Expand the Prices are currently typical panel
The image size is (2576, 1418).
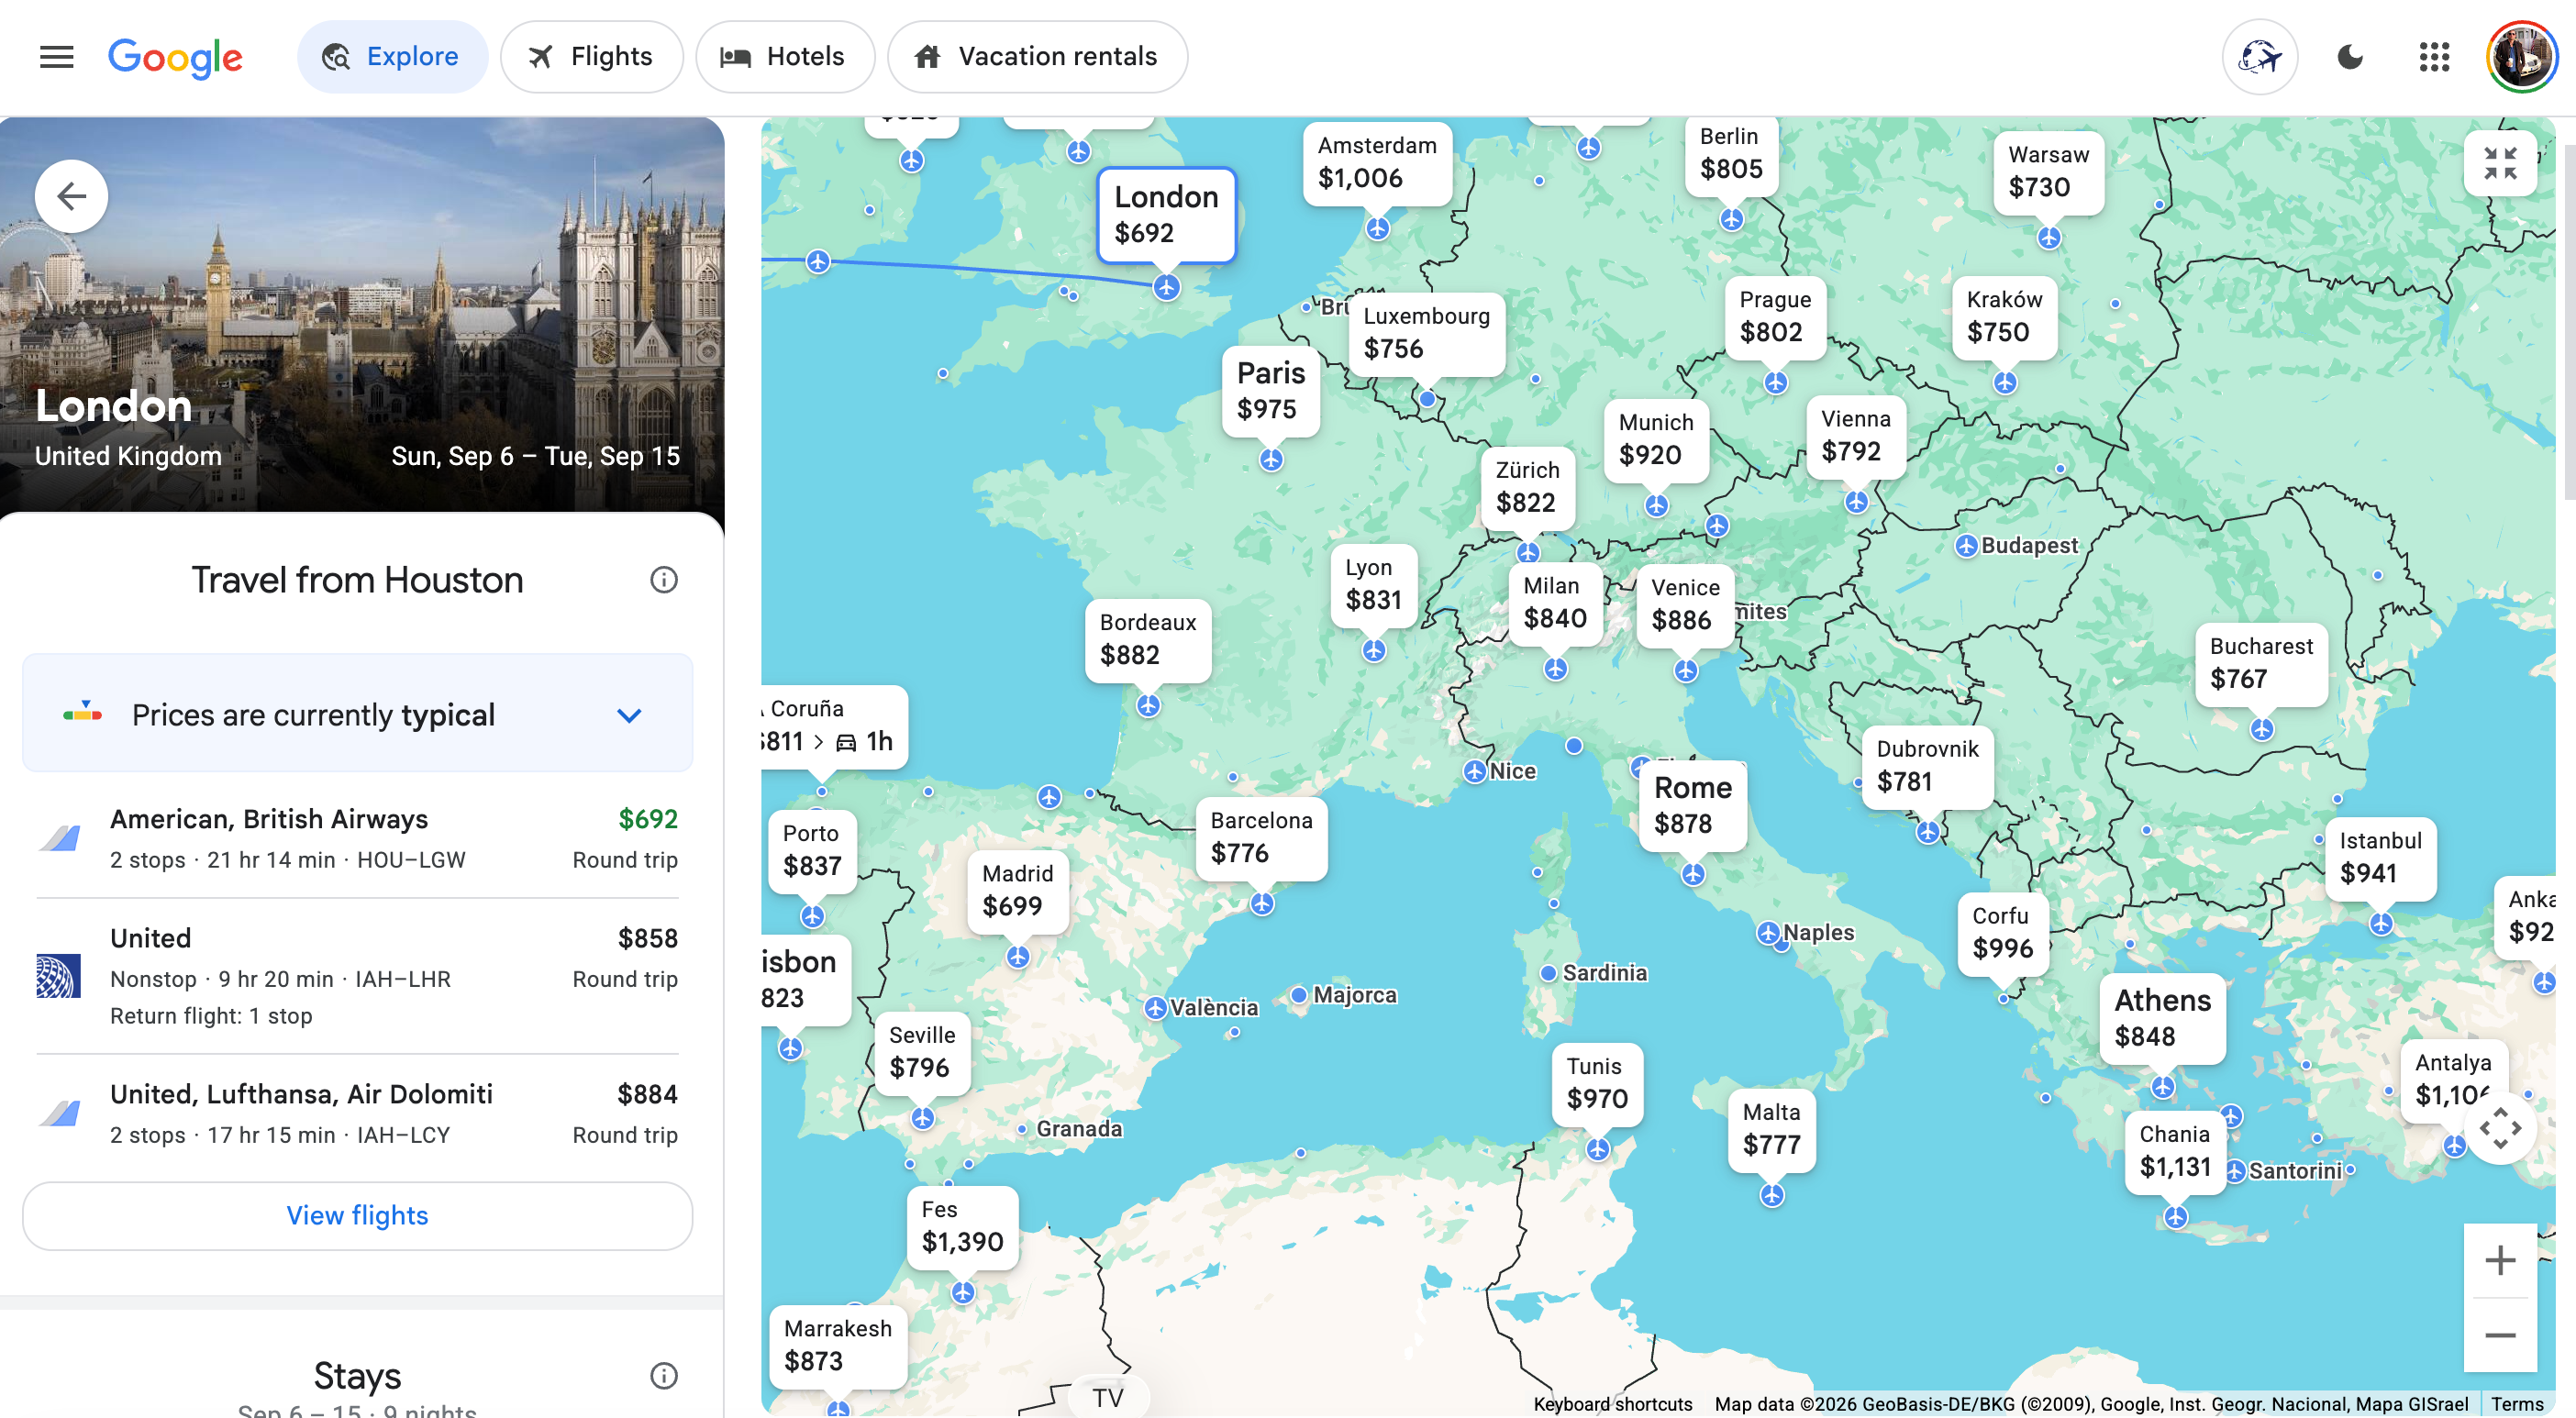[x=357, y=714]
